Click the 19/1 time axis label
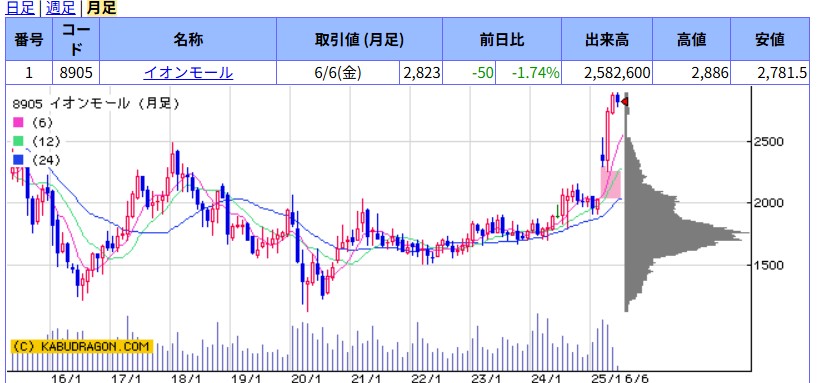 247,378
